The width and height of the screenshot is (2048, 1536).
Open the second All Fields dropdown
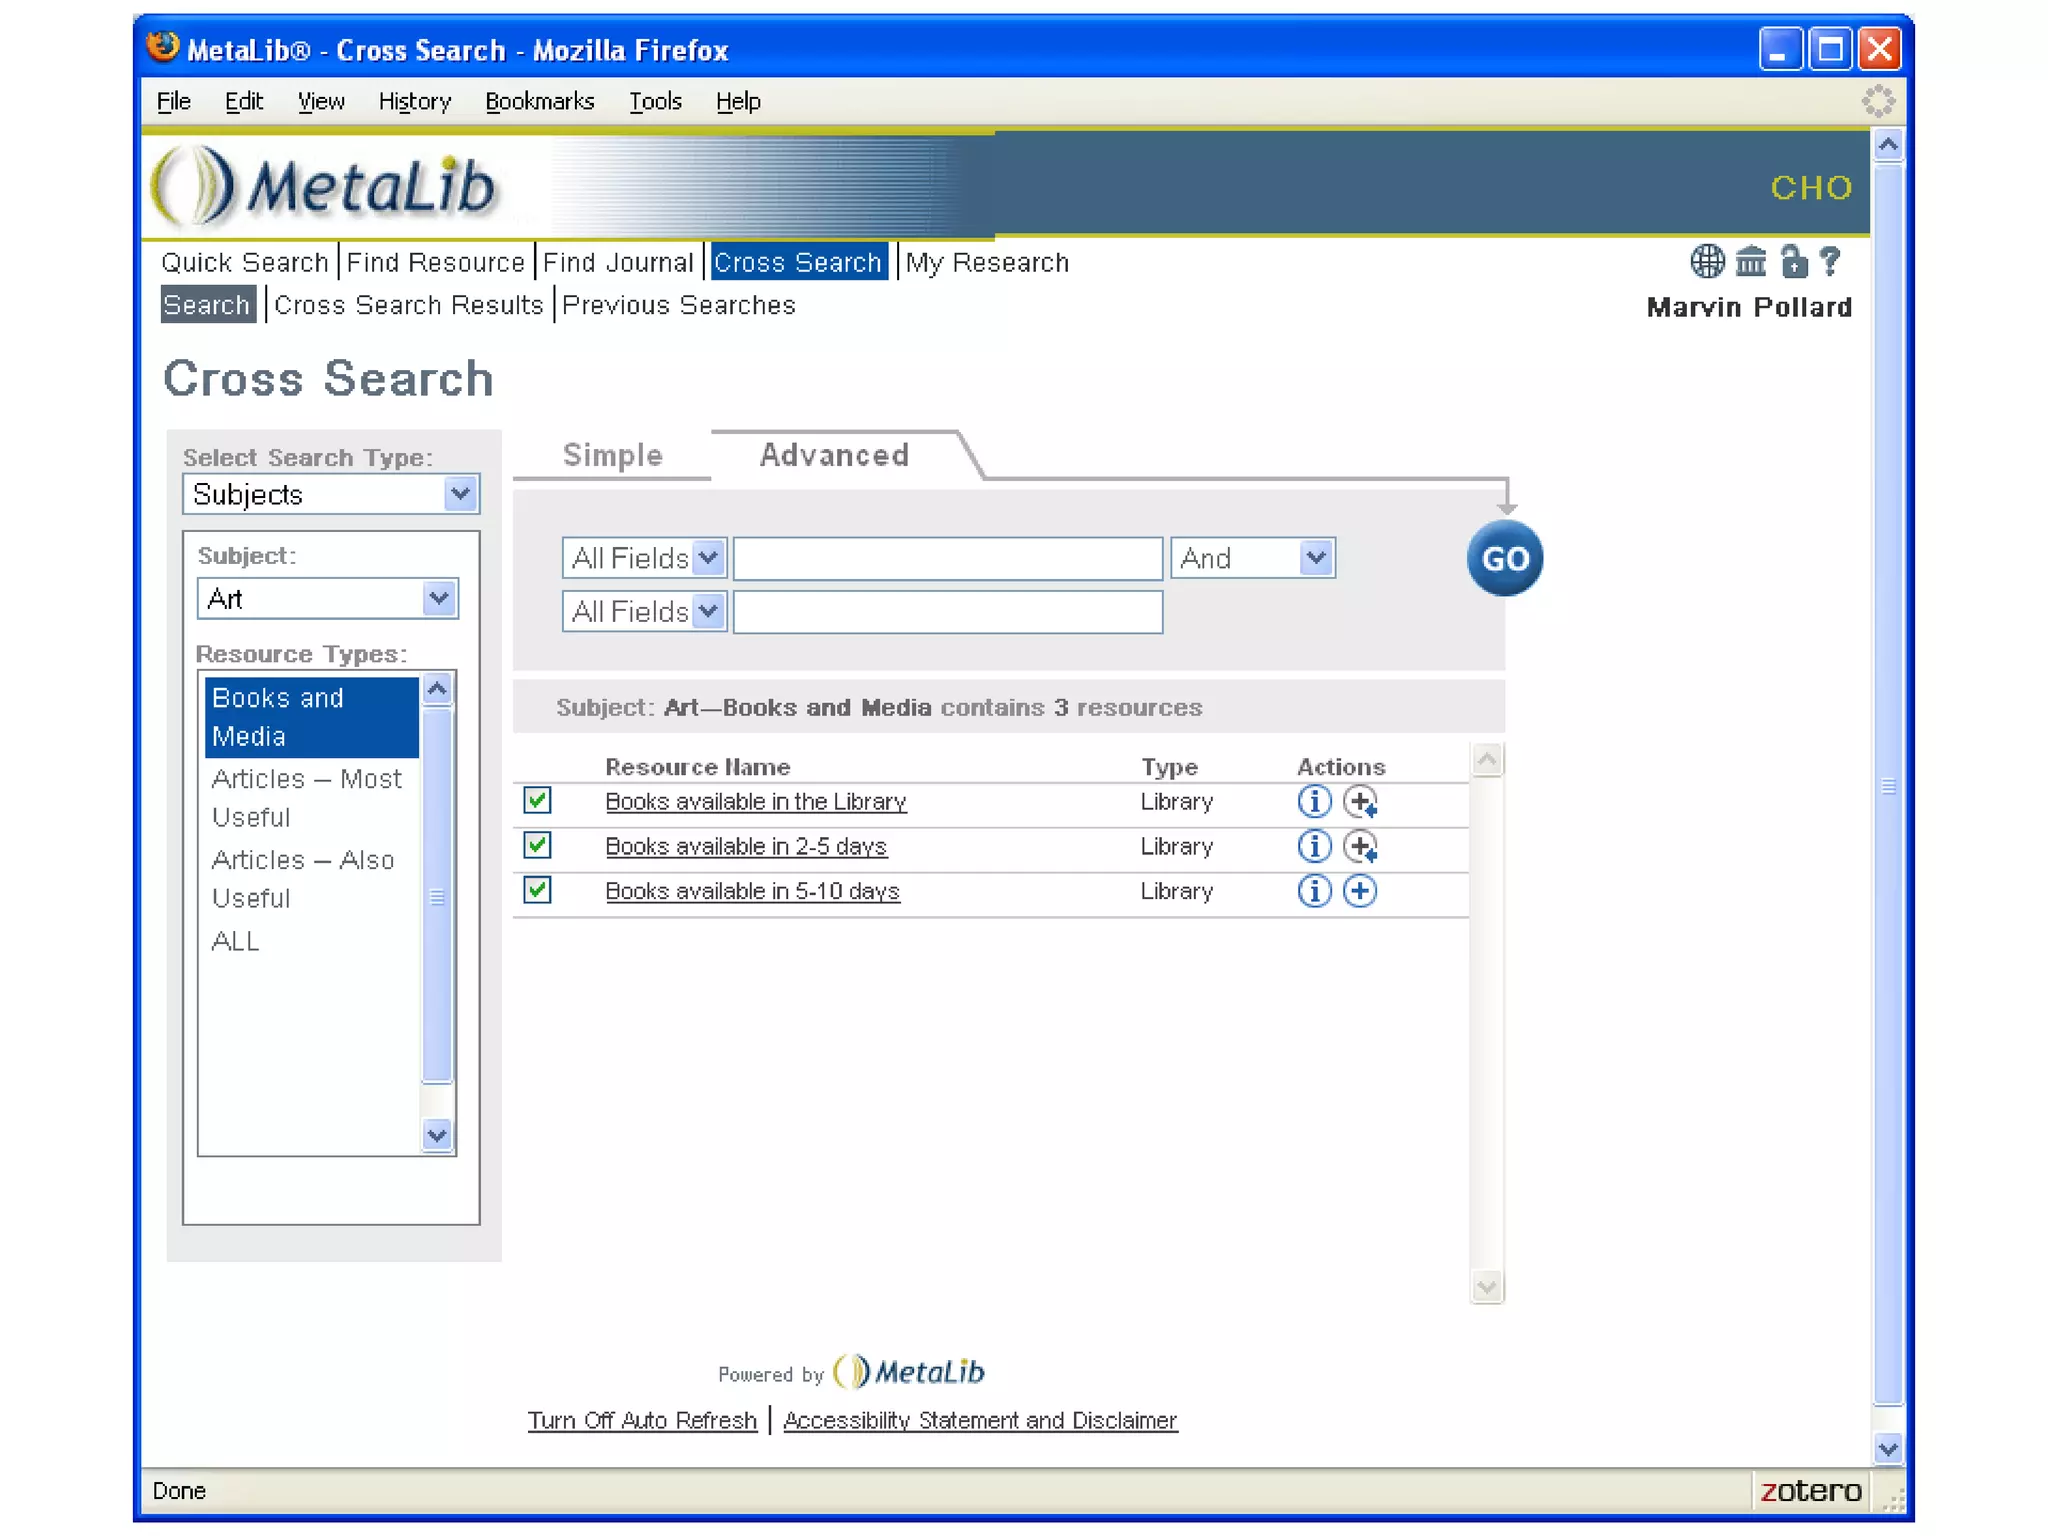[644, 611]
